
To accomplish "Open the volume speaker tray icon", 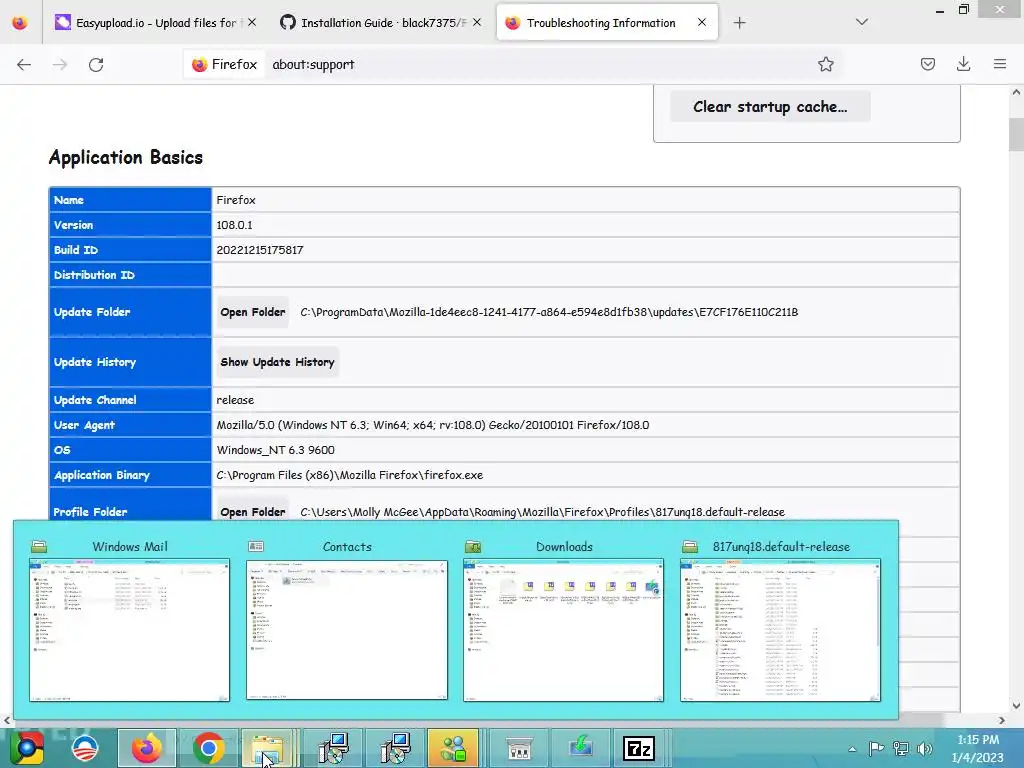I will [924, 749].
